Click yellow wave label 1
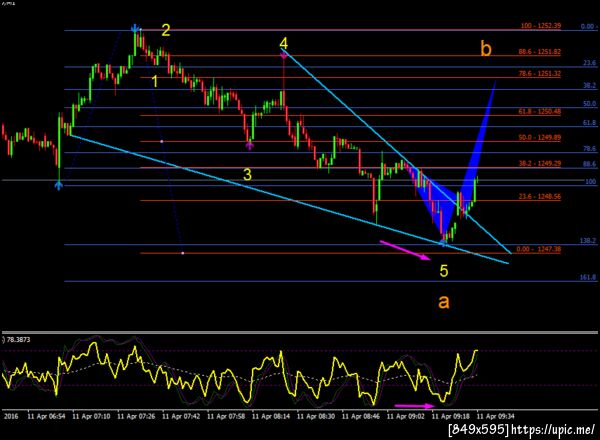 click(x=155, y=81)
